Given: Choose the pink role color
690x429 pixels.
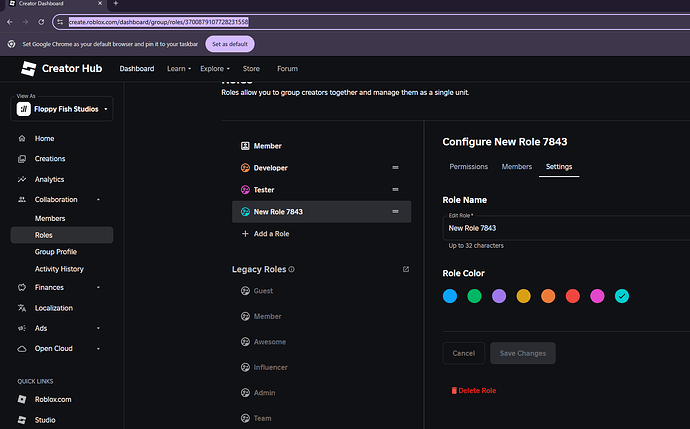Looking at the screenshot, I should coord(597,296).
